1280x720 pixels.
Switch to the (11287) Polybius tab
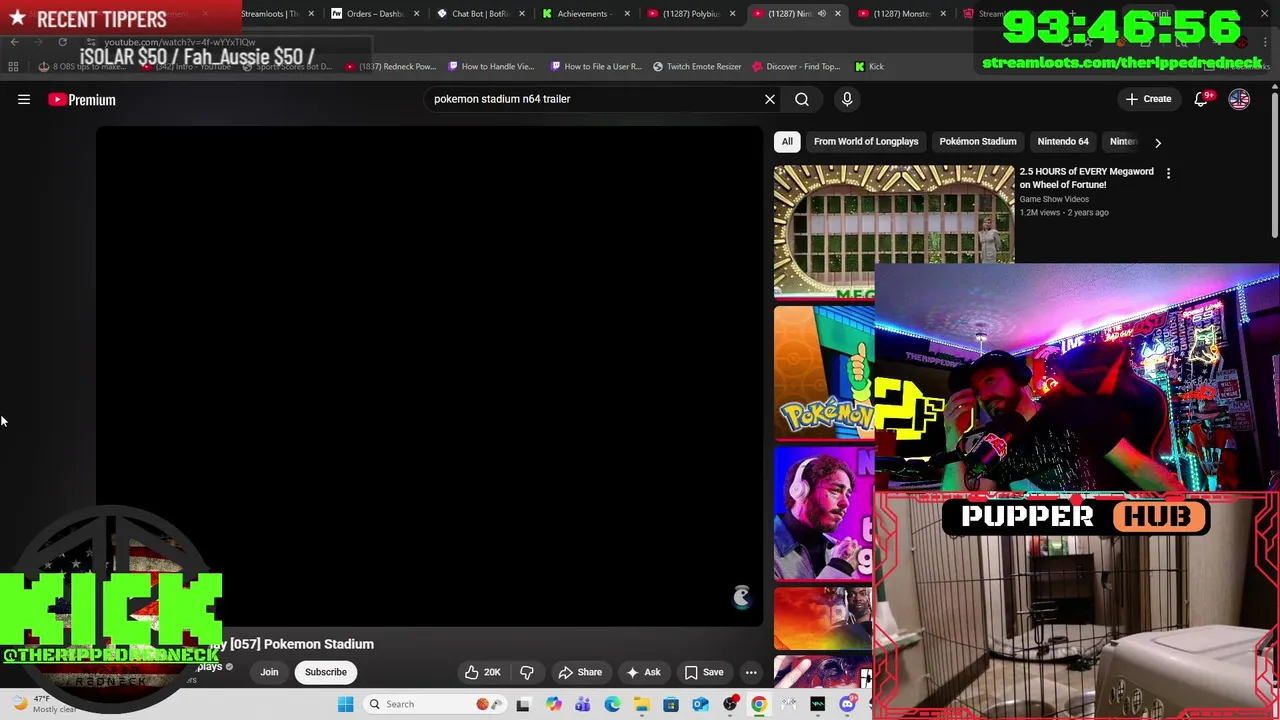(690, 14)
